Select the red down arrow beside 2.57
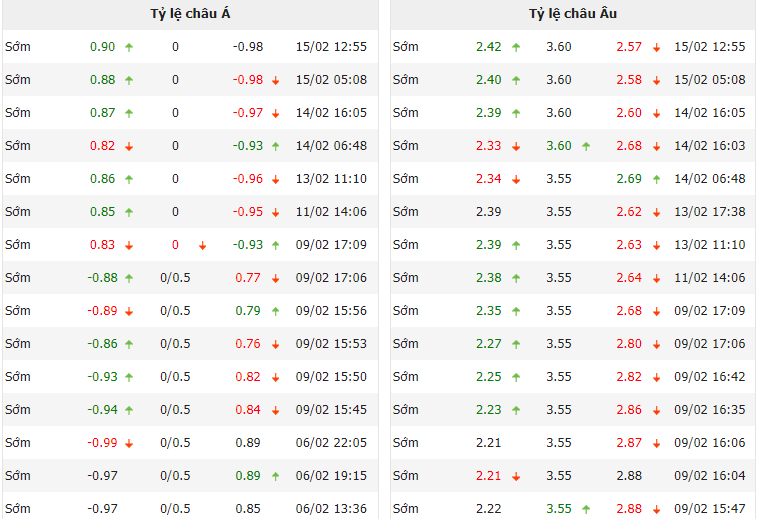Viewport: 757px width, 519px height. point(656,47)
